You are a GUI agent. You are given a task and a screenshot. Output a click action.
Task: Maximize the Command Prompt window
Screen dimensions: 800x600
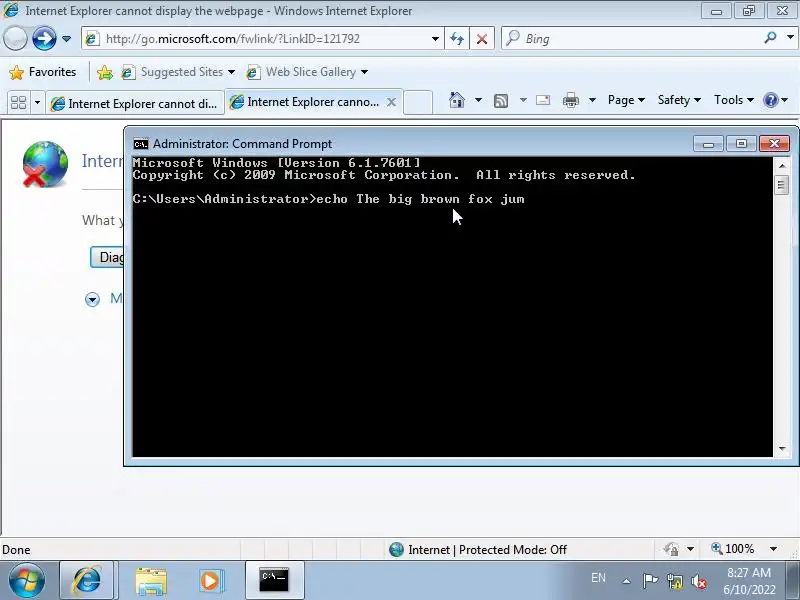741,144
